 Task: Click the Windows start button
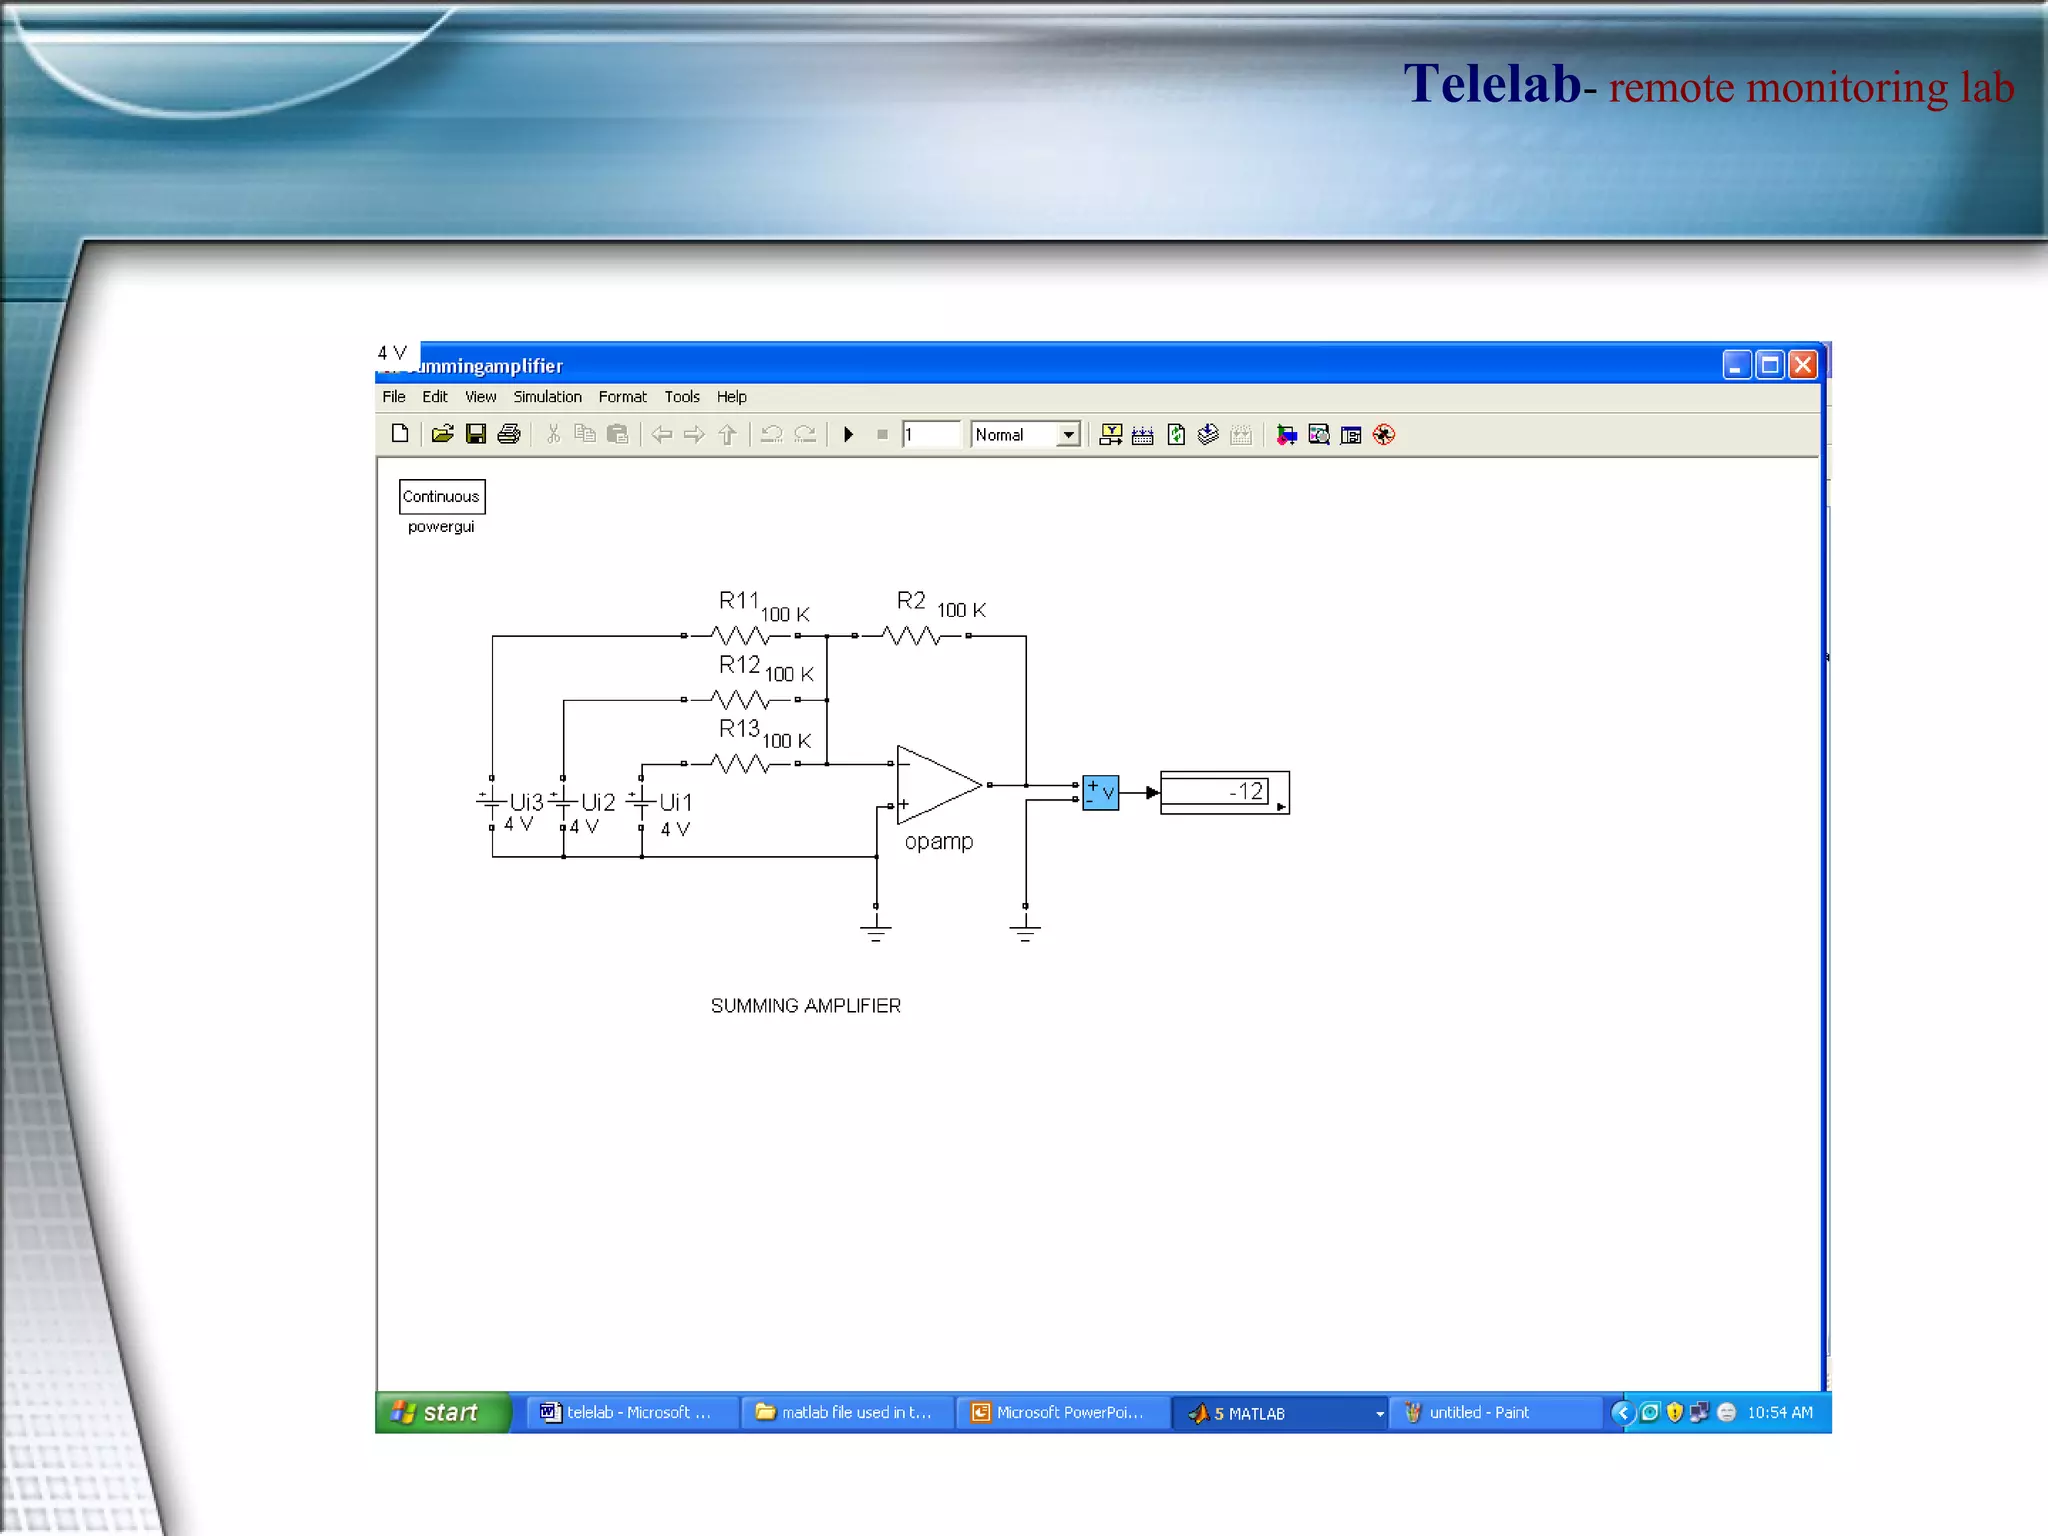click(x=441, y=1412)
